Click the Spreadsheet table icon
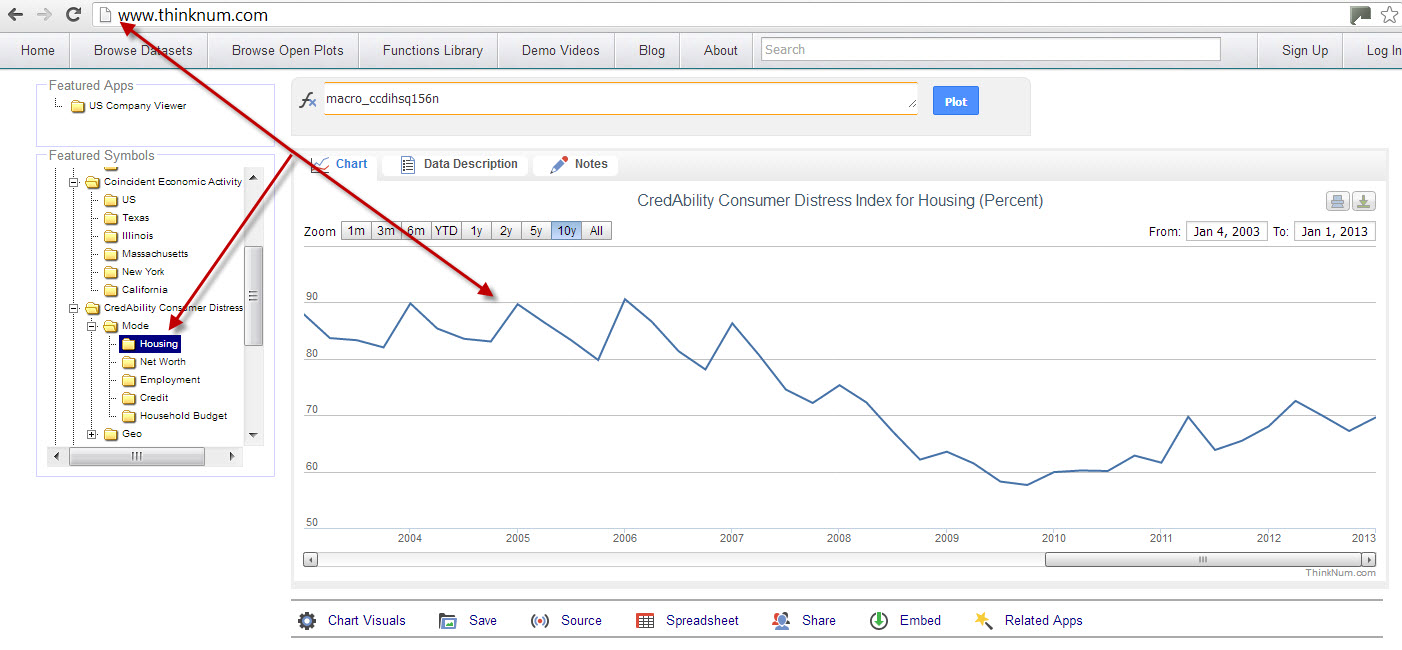Screen dimensions: 1402x650 click(645, 621)
